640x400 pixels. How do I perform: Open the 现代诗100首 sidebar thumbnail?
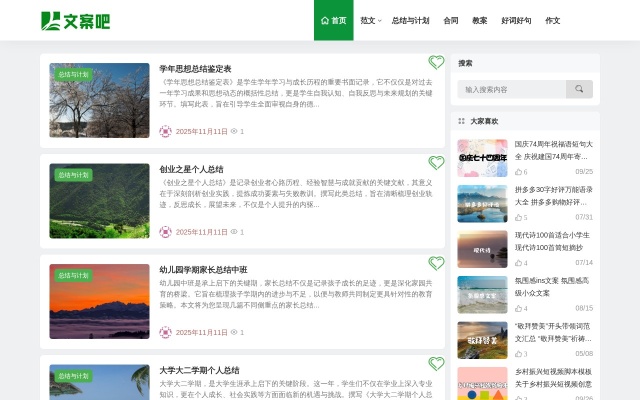point(482,249)
